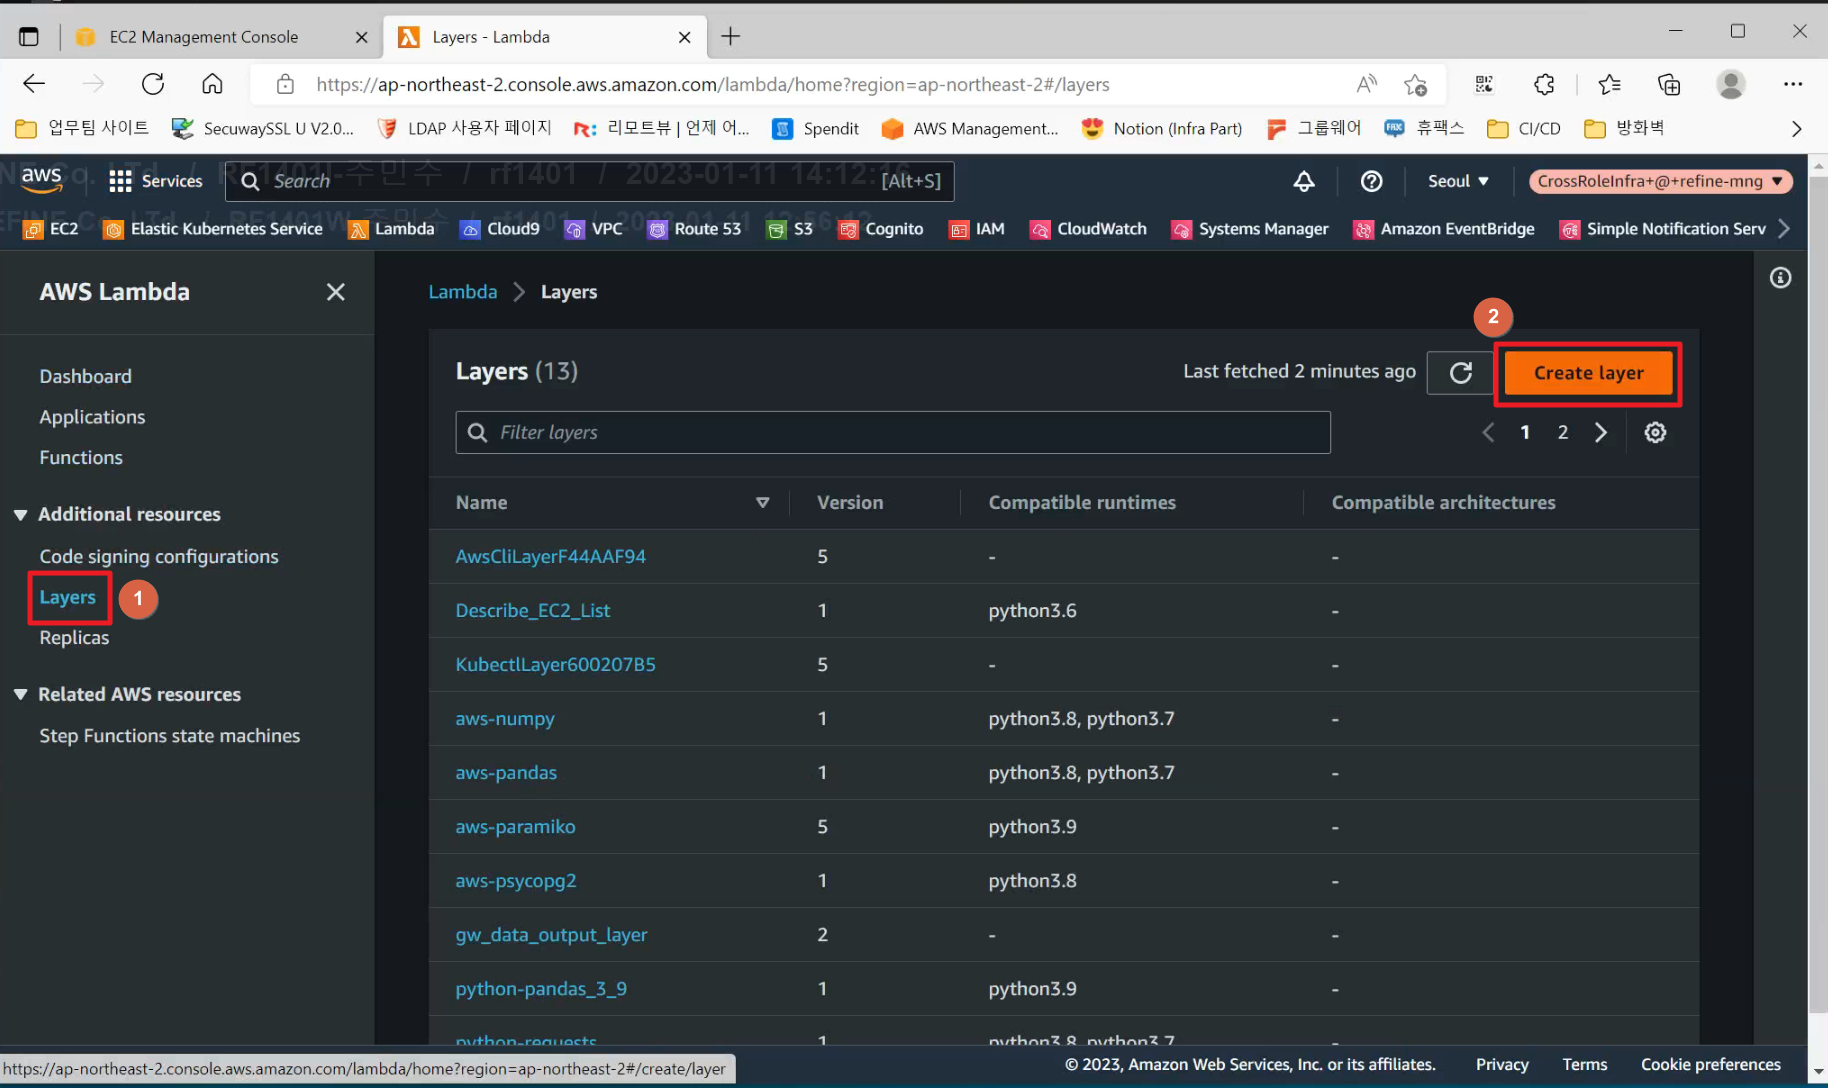
Task: Open a new browser tab
Action: click(731, 37)
